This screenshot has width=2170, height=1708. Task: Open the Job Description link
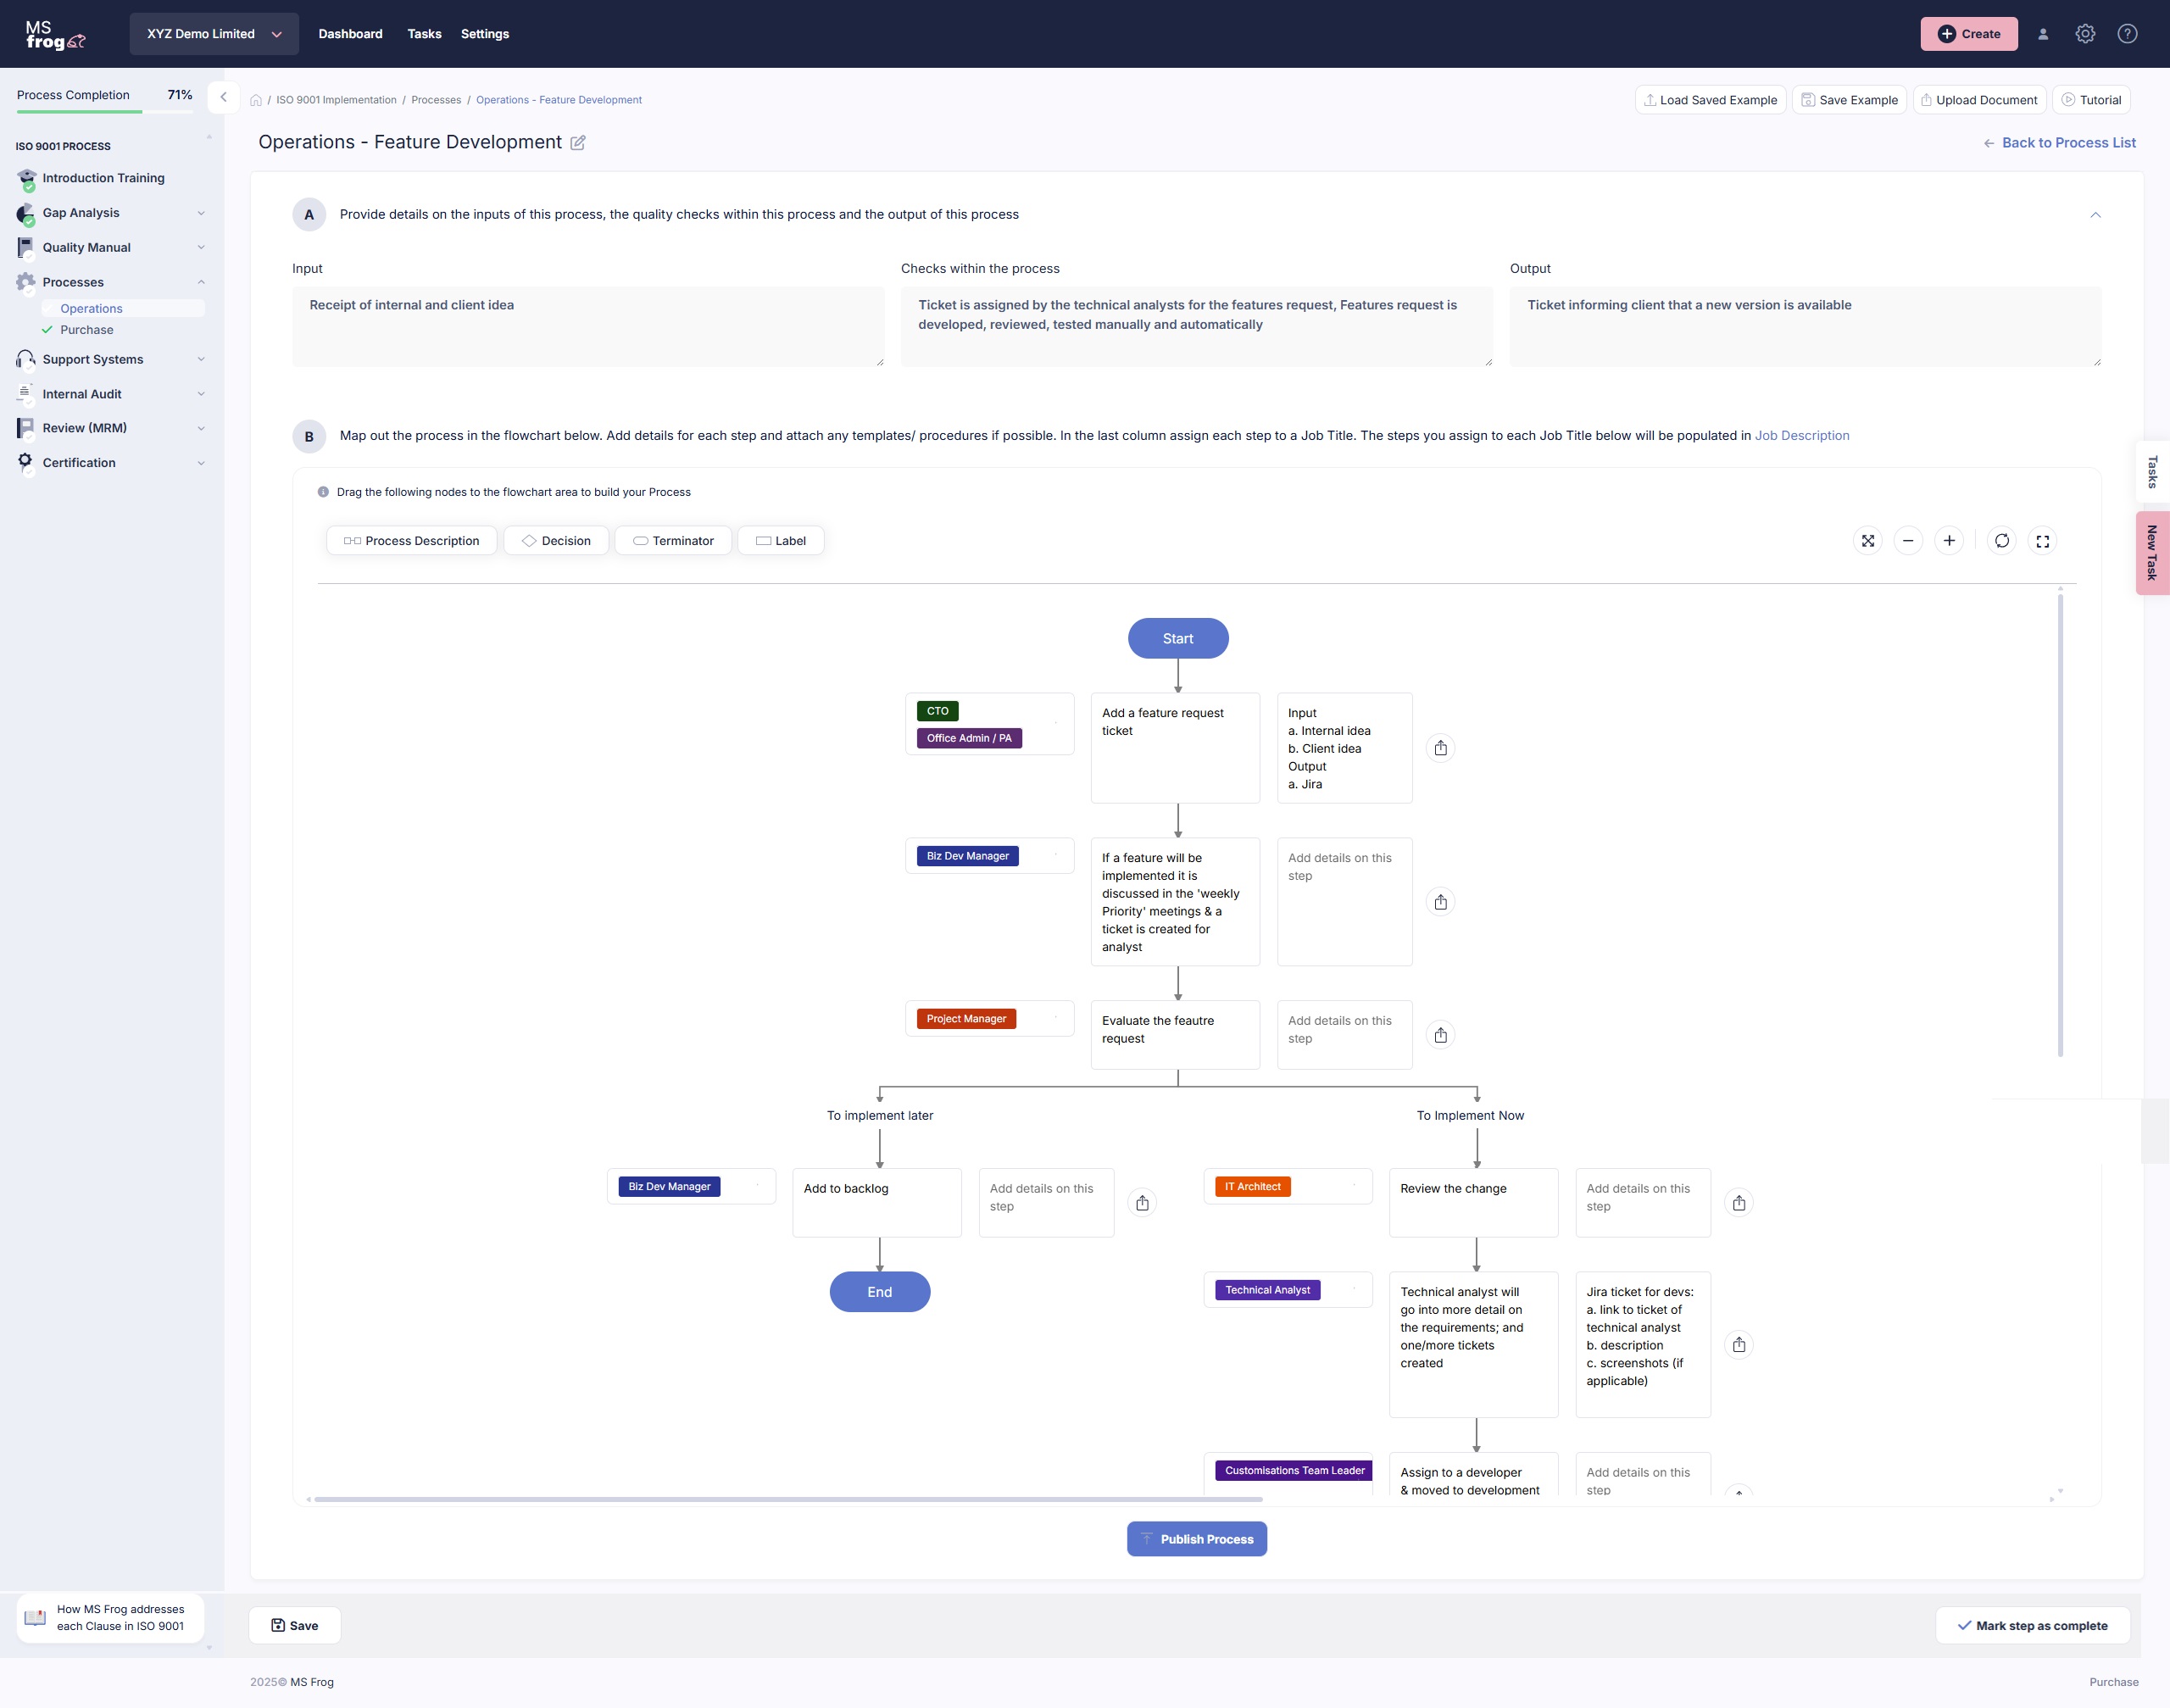click(x=1802, y=435)
